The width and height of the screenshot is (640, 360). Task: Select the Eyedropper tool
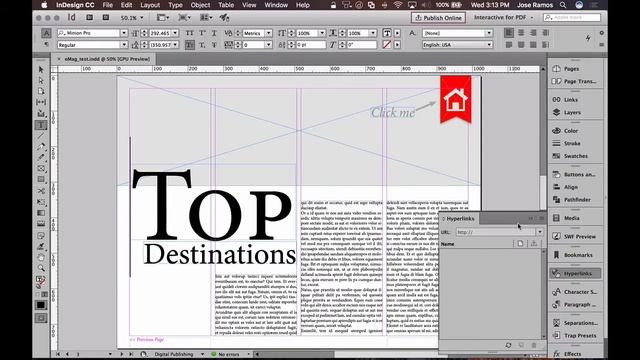pos(41,247)
